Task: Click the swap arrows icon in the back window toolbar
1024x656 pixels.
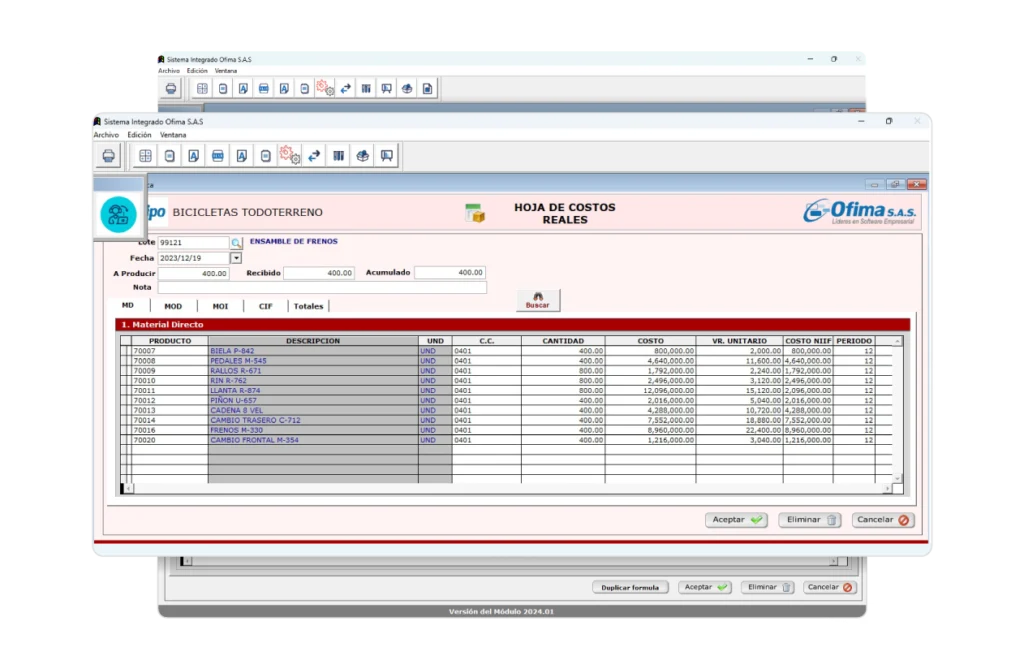Action: (345, 88)
